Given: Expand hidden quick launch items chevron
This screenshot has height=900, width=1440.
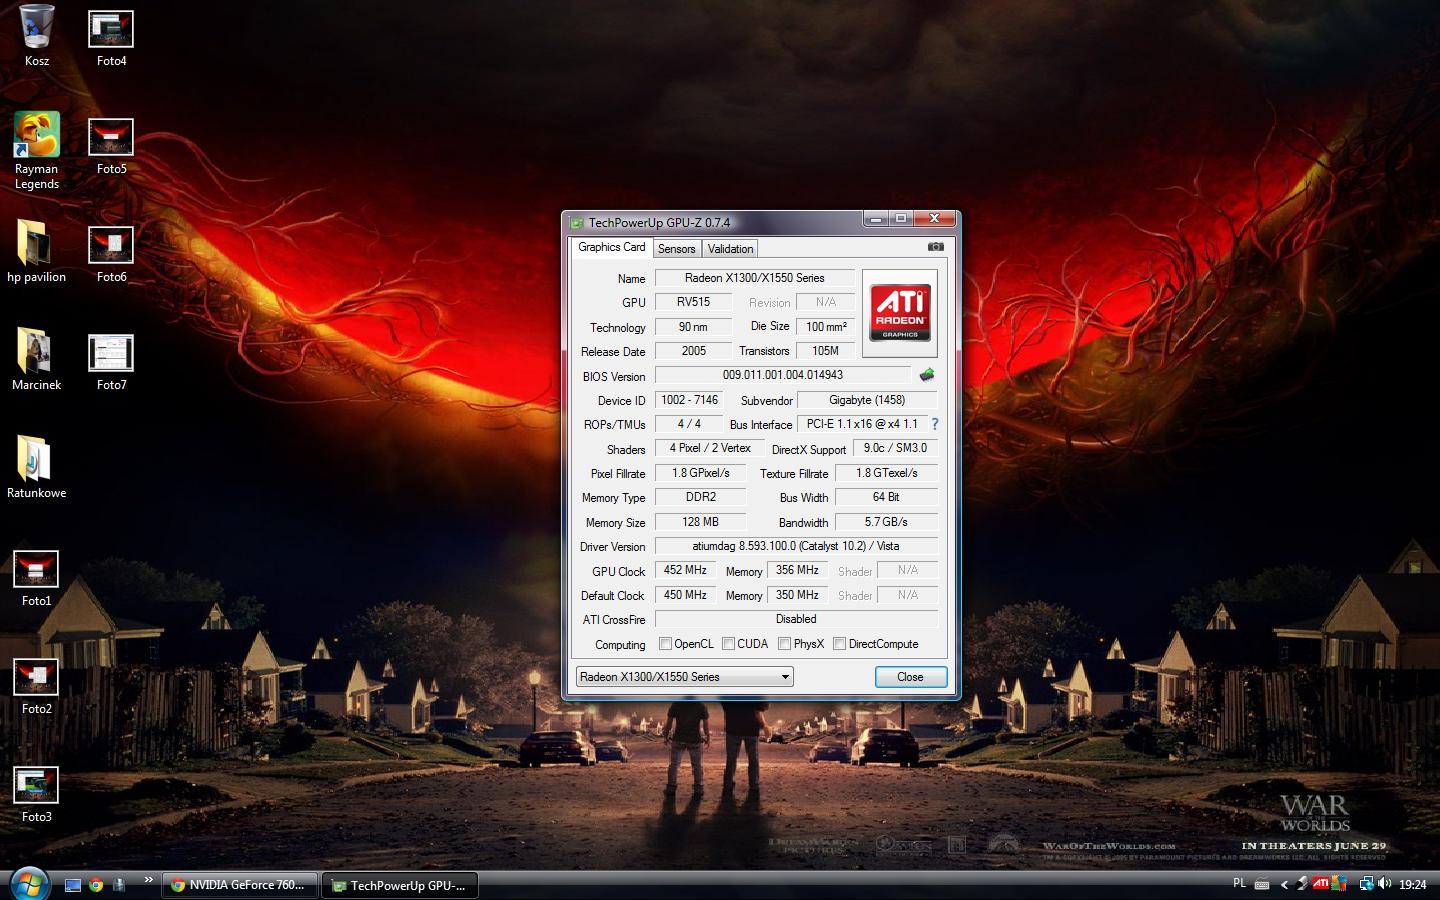Looking at the screenshot, I should pyautogui.click(x=148, y=880).
